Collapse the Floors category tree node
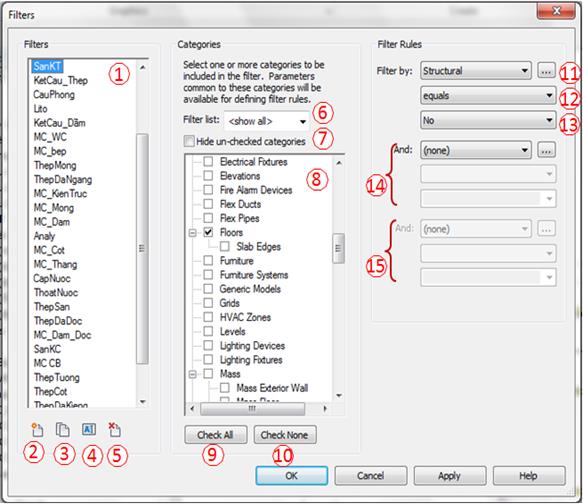Screen dimensions: 583x504 click(x=192, y=233)
